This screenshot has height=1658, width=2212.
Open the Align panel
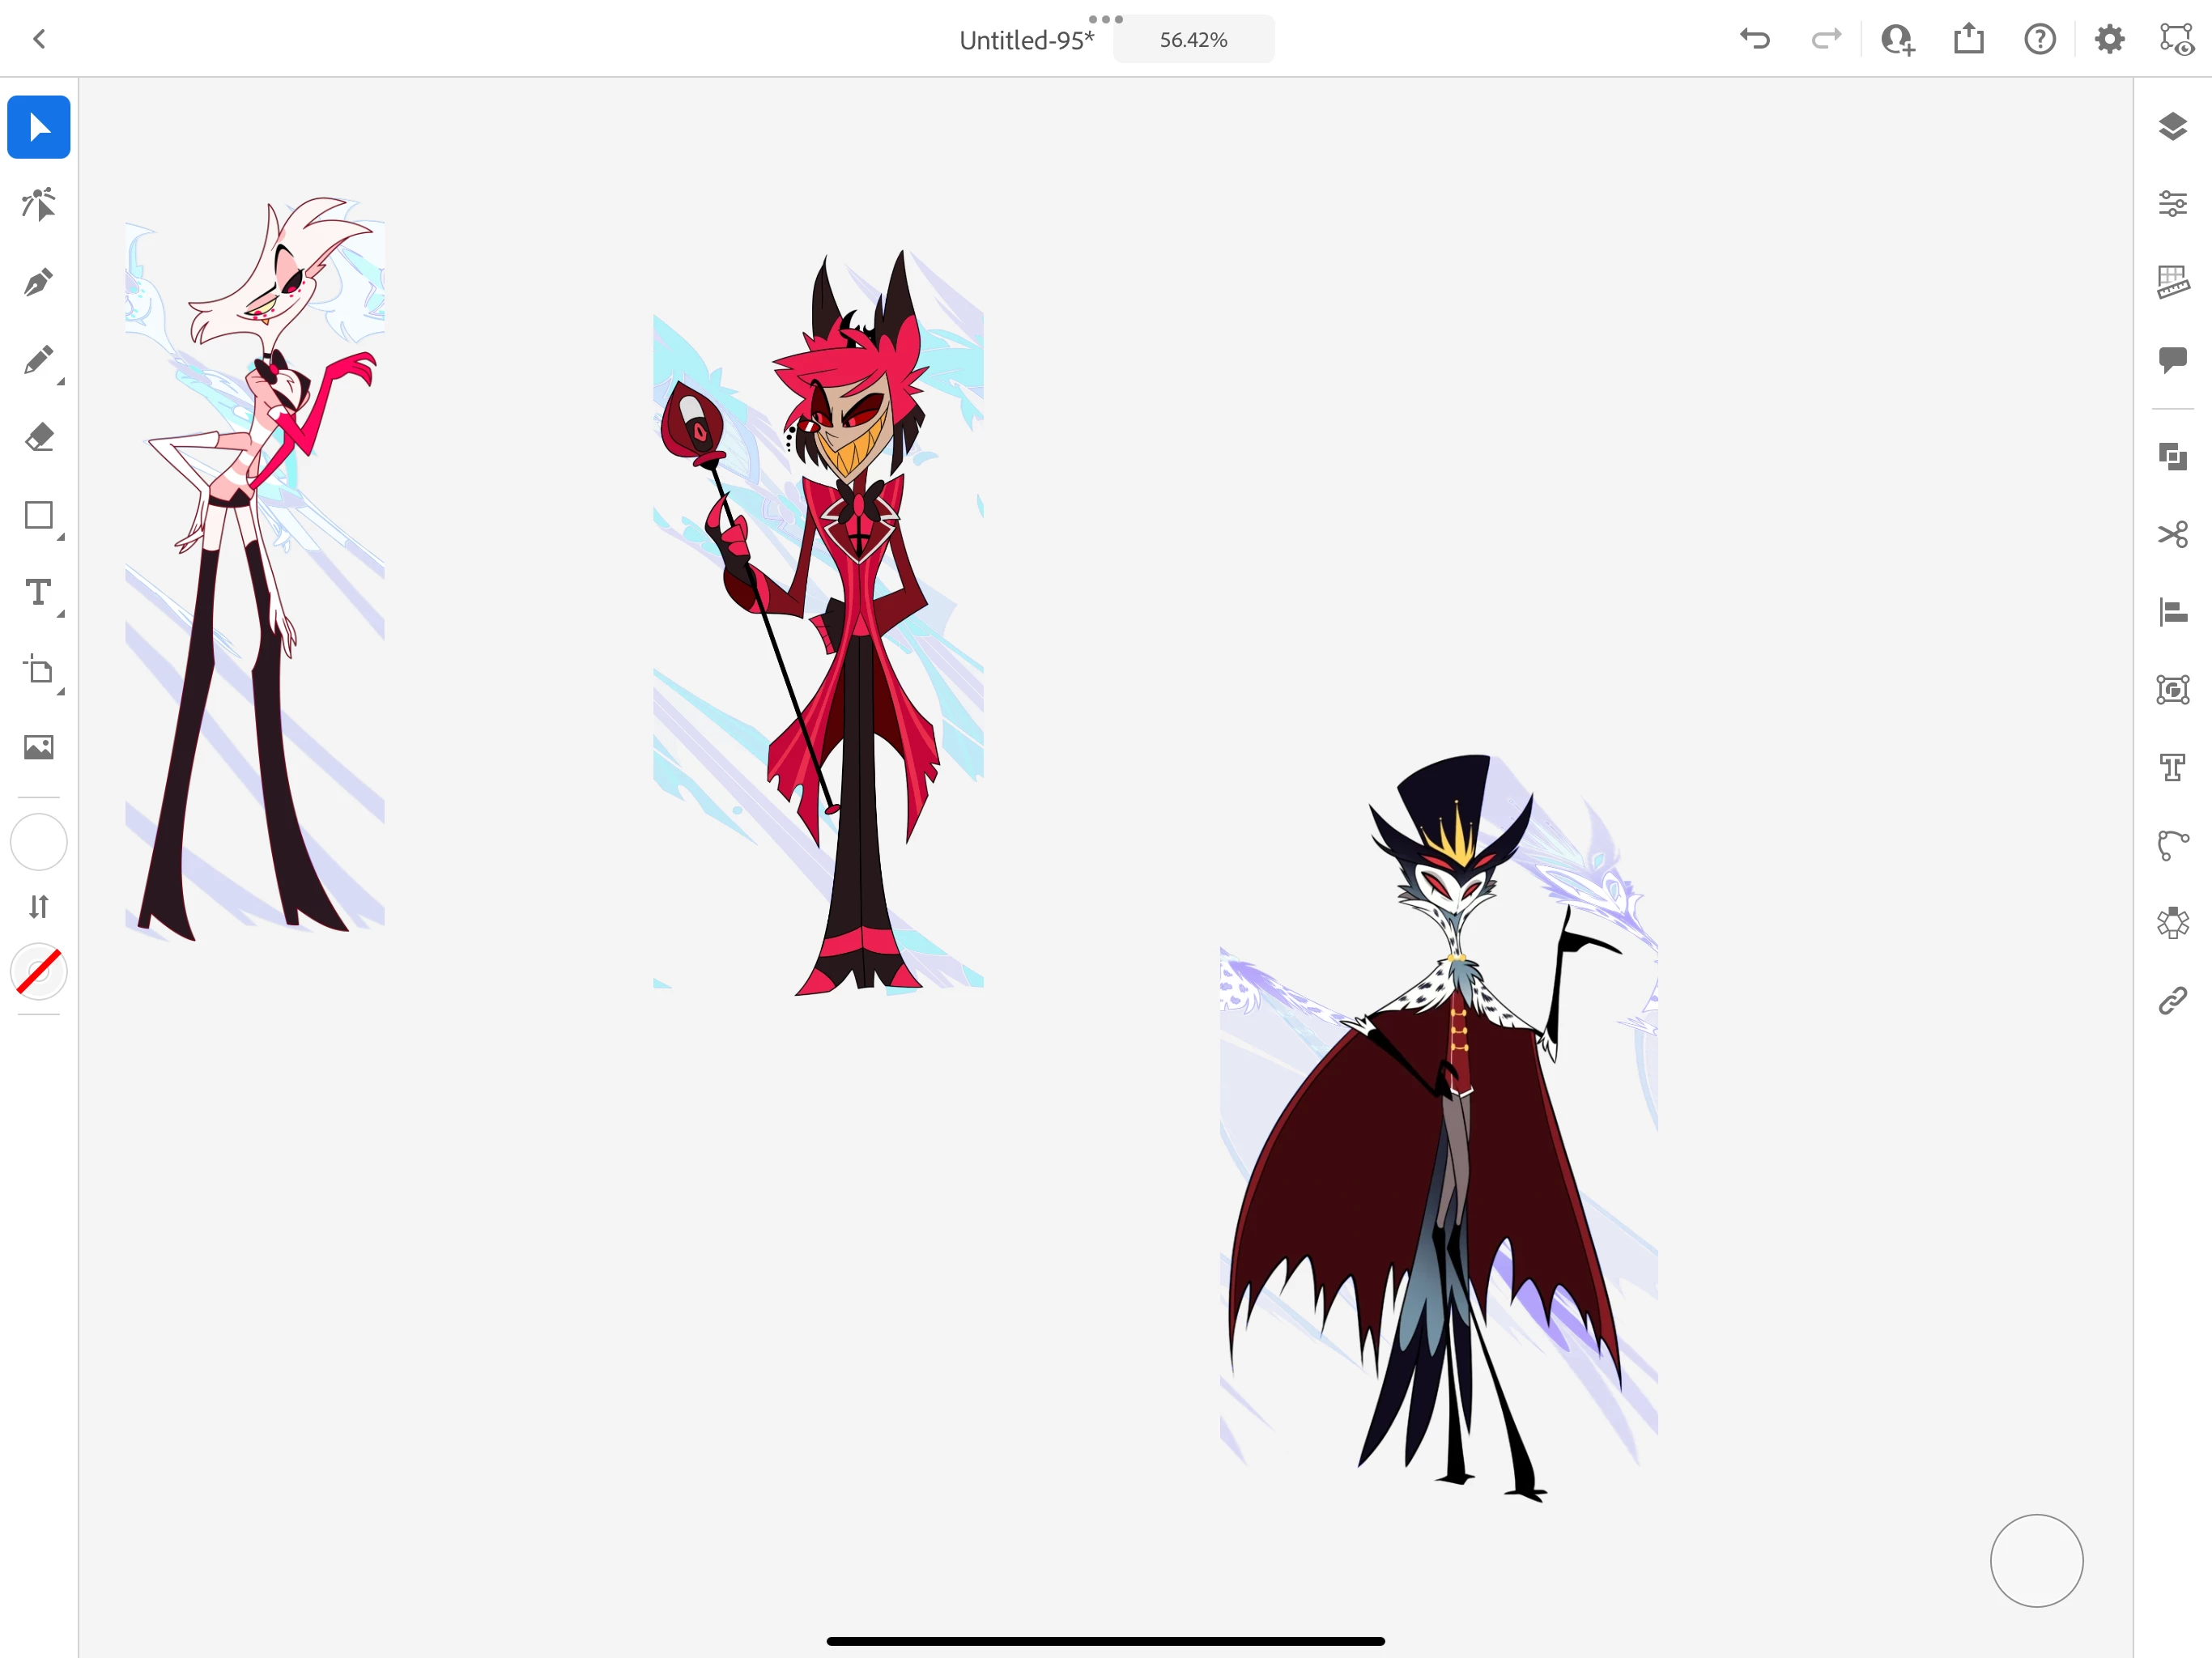click(2172, 612)
